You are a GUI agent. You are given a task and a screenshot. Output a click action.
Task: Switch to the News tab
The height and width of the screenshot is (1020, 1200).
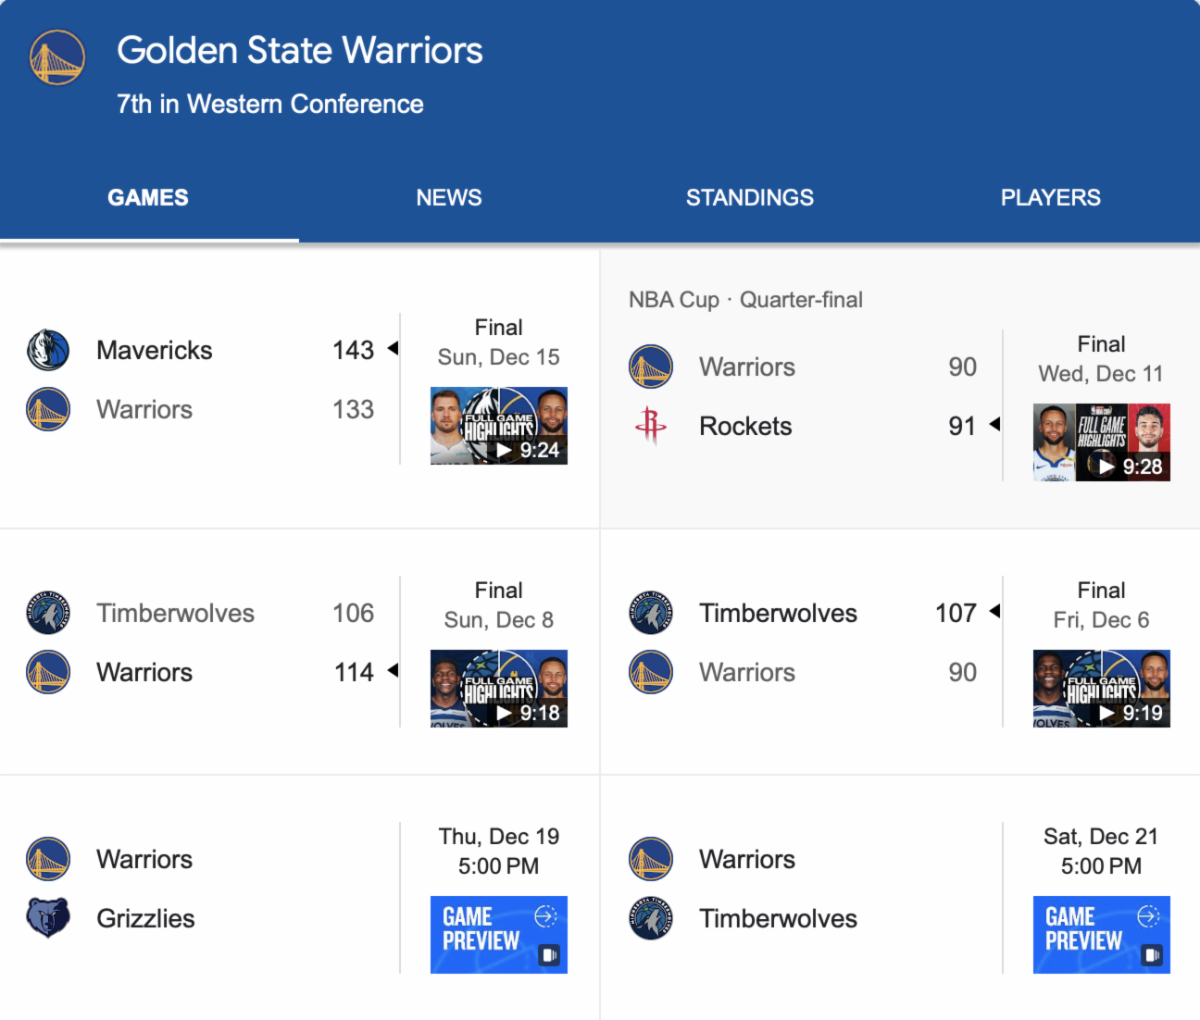(449, 198)
